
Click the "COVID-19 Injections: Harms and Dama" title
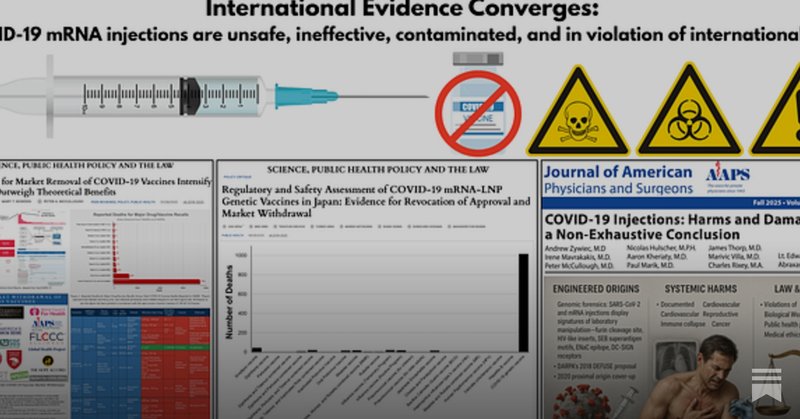pos(672,219)
